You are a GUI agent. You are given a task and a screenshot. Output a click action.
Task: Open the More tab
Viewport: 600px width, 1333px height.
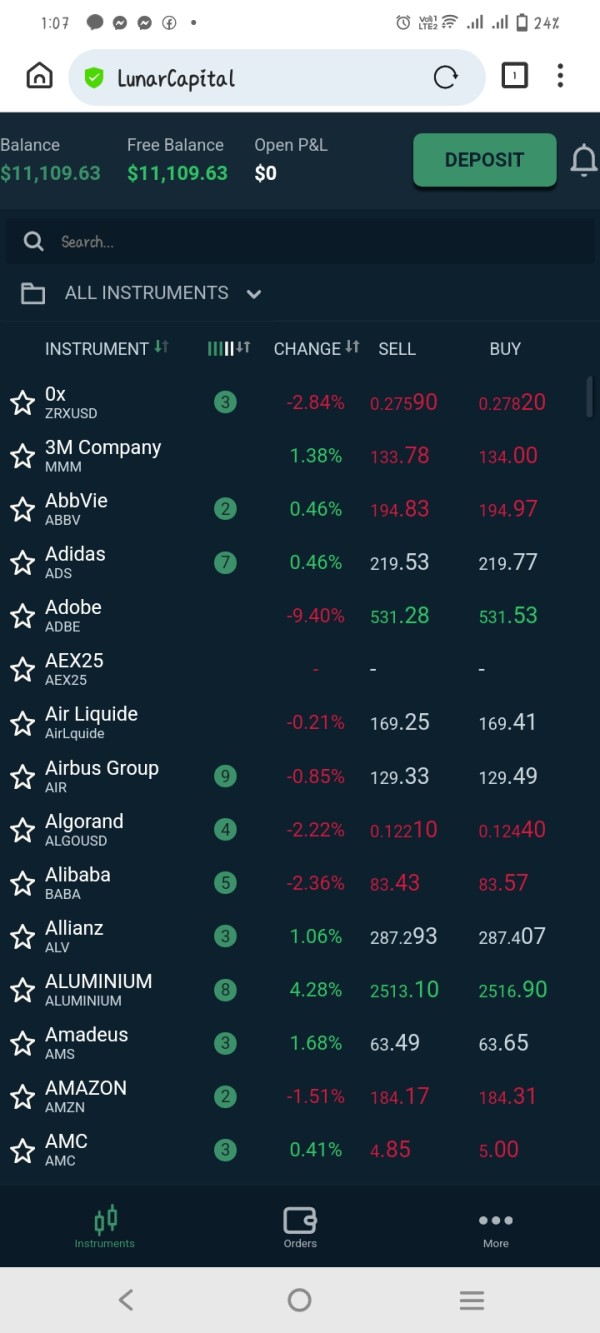click(x=495, y=1227)
